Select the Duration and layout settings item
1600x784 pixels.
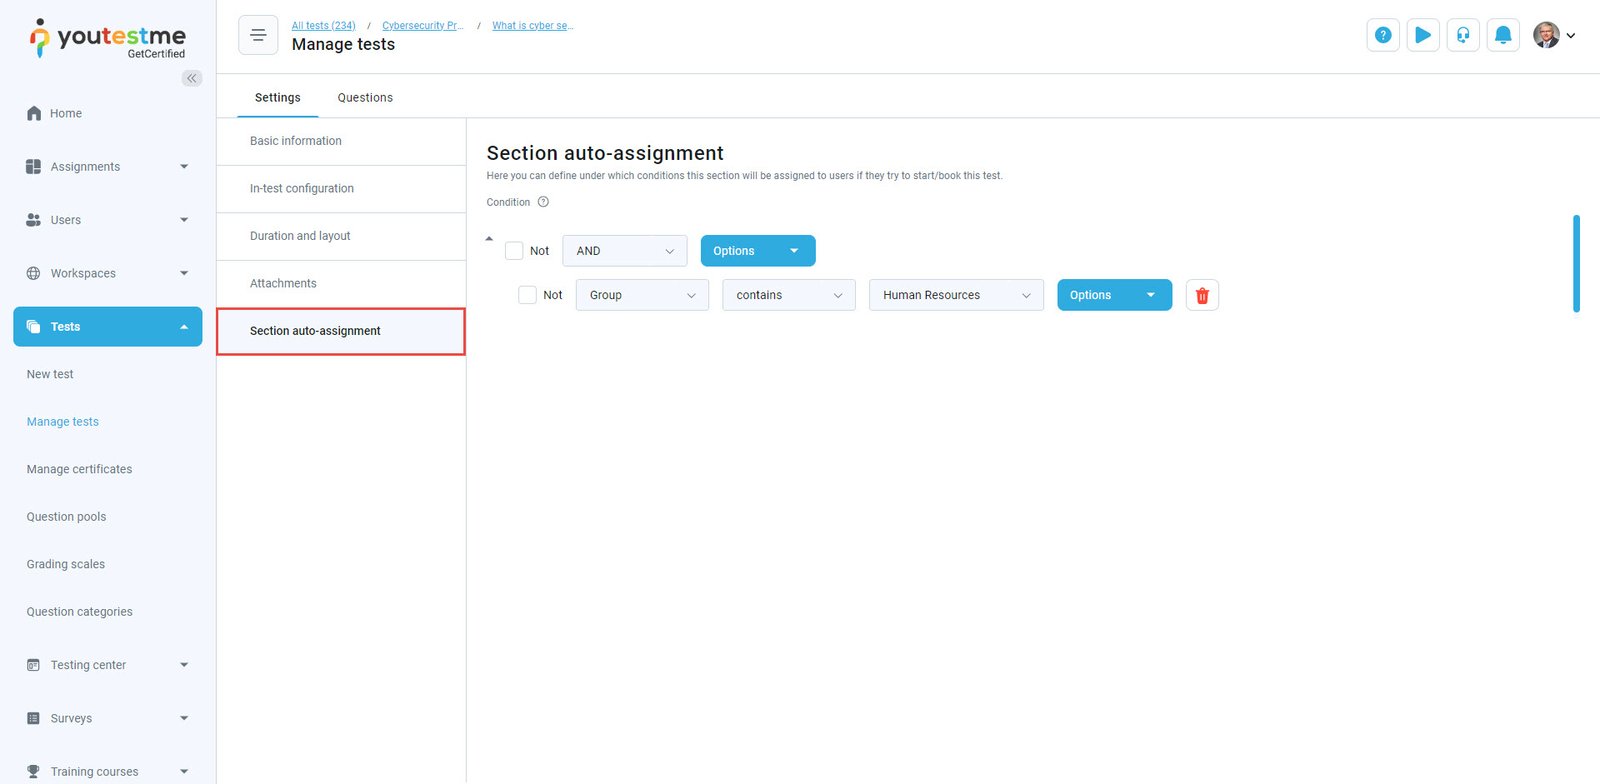pyautogui.click(x=300, y=236)
